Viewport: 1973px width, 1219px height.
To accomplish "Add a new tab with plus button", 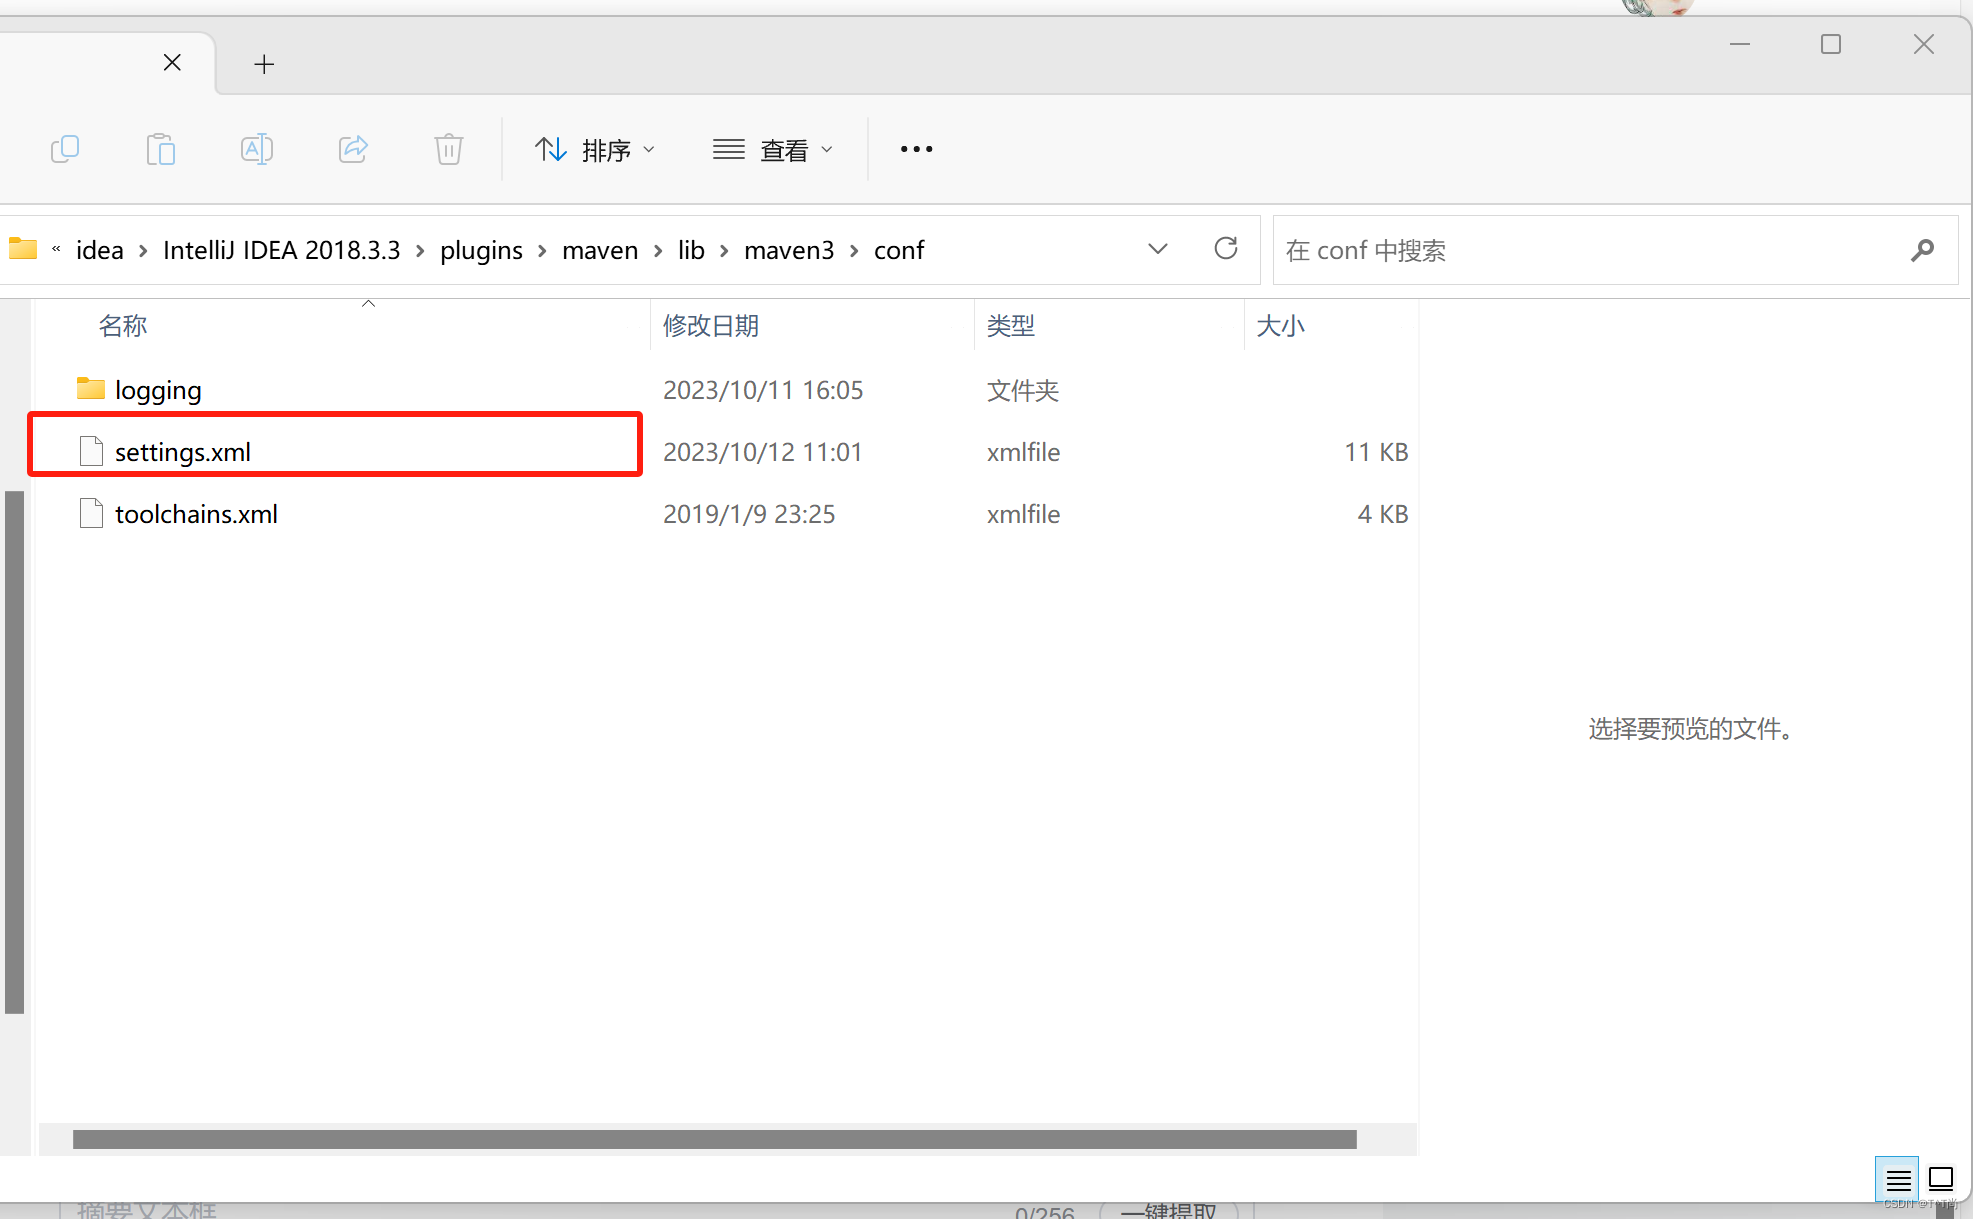I will [x=264, y=65].
